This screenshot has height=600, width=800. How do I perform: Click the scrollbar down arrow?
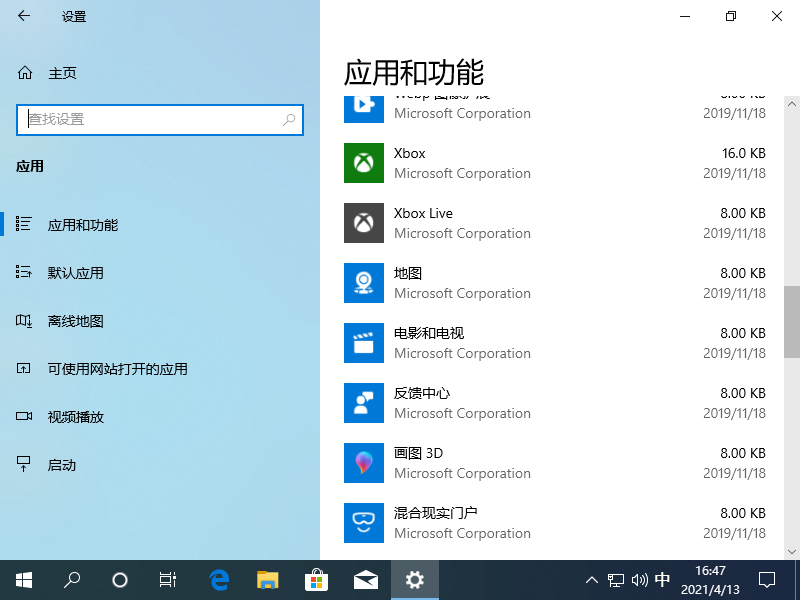[792, 552]
